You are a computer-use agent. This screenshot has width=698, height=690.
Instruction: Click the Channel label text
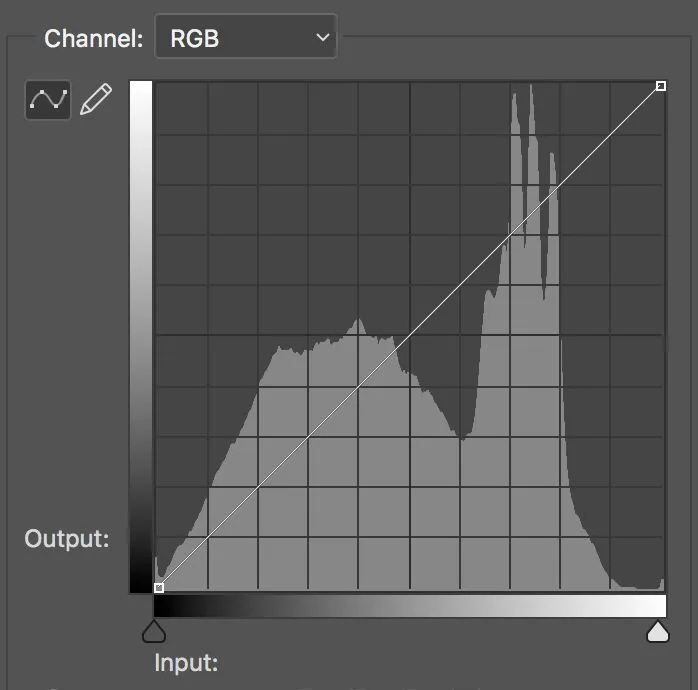(x=94, y=40)
